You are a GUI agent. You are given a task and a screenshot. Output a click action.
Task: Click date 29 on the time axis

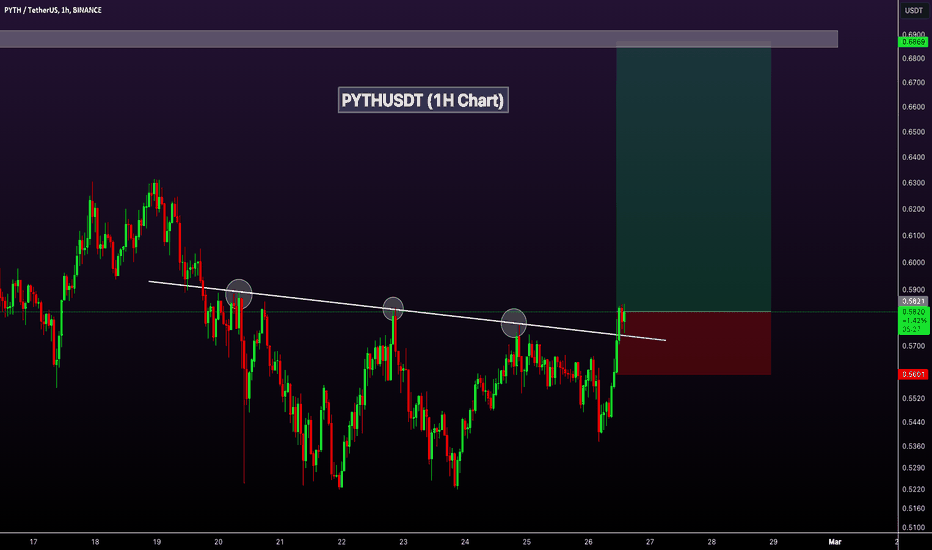point(773,542)
